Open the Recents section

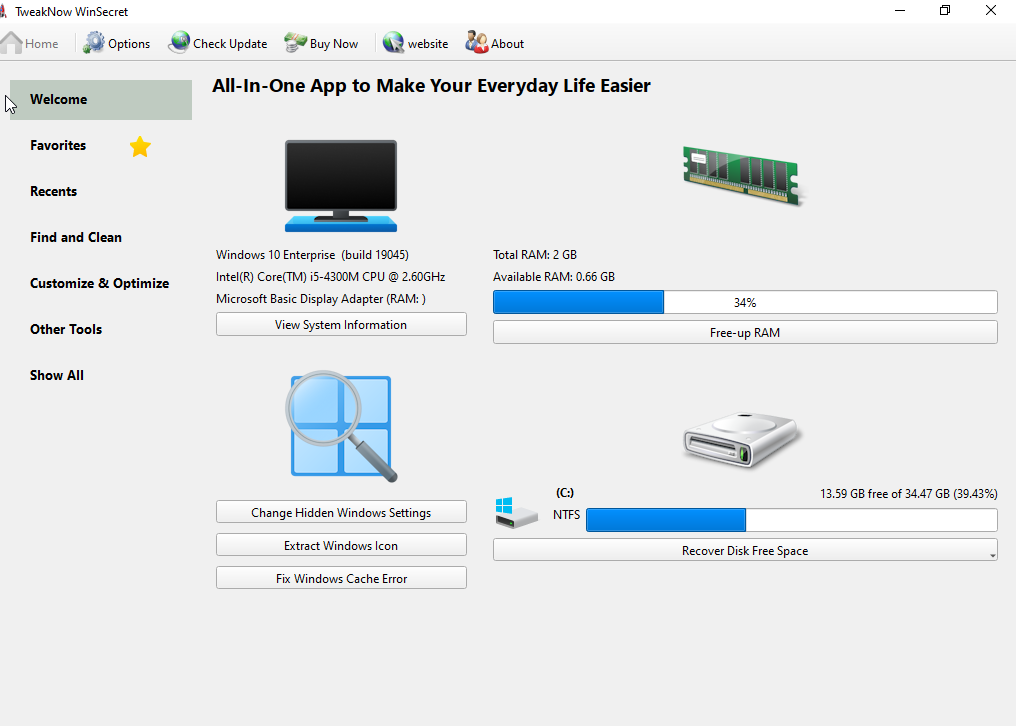click(53, 191)
